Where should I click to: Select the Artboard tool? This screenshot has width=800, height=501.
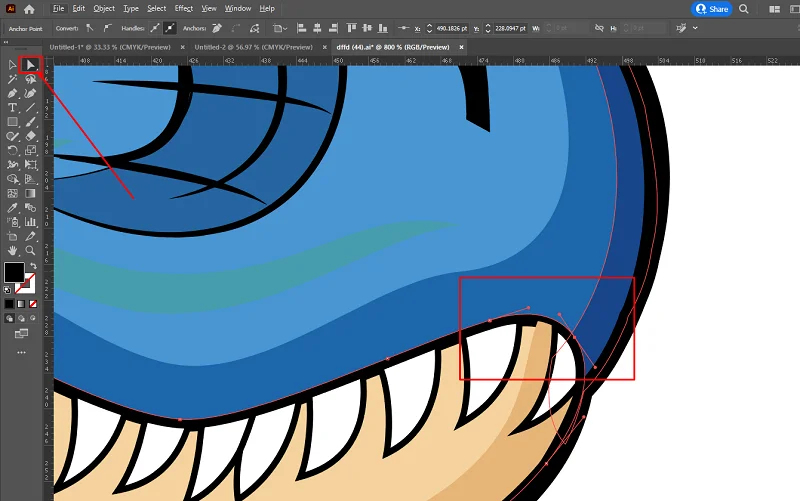point(12,236)
